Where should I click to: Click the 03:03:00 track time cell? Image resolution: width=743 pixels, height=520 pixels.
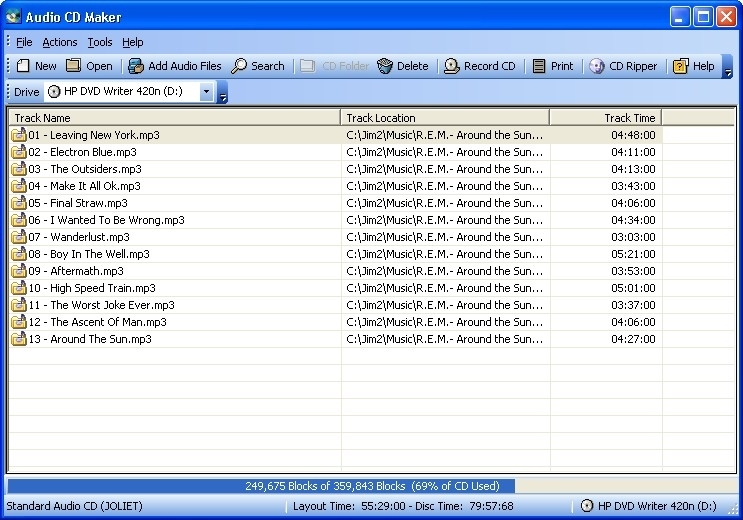[633, 237]
